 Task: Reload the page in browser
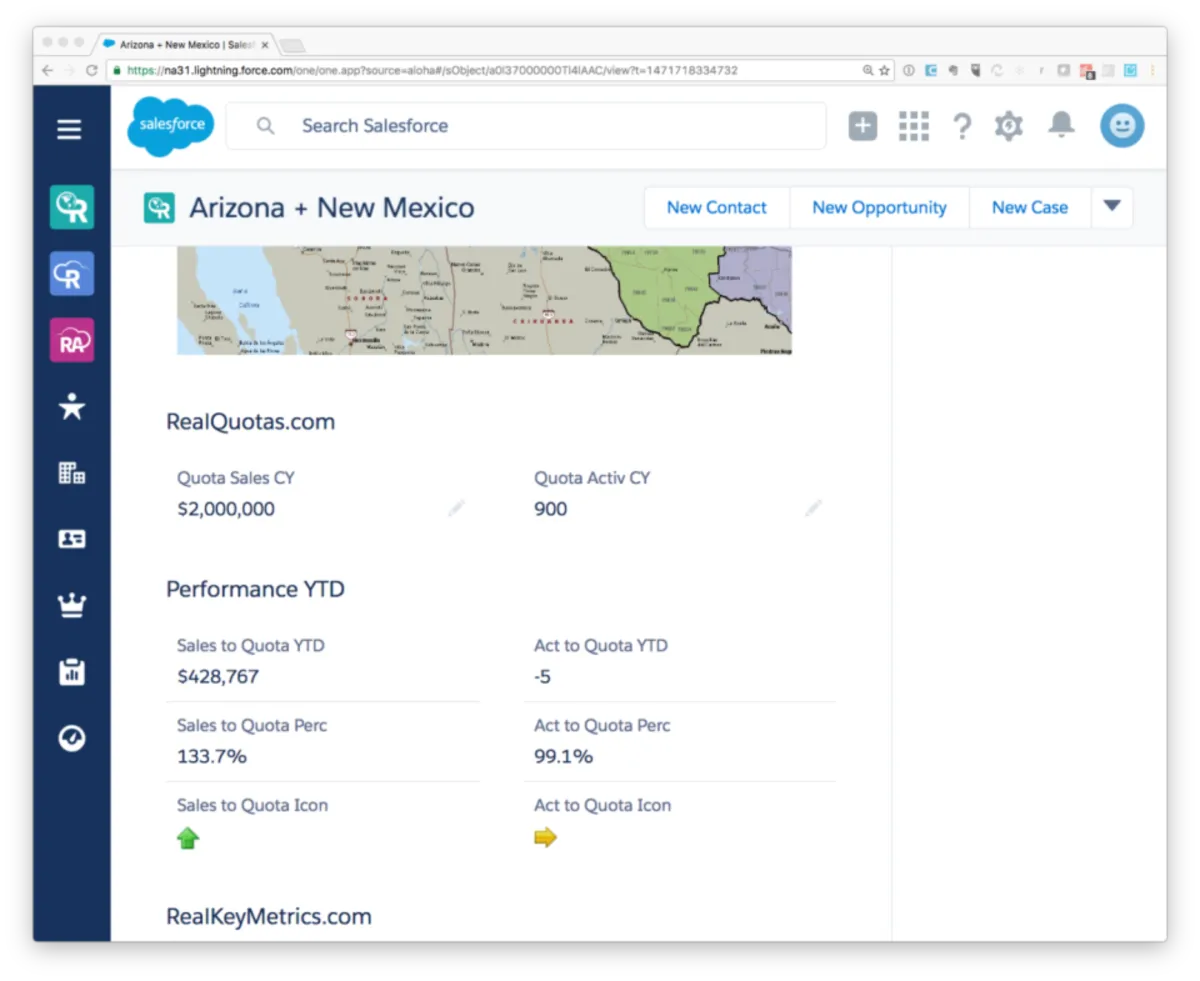(91, 71)
